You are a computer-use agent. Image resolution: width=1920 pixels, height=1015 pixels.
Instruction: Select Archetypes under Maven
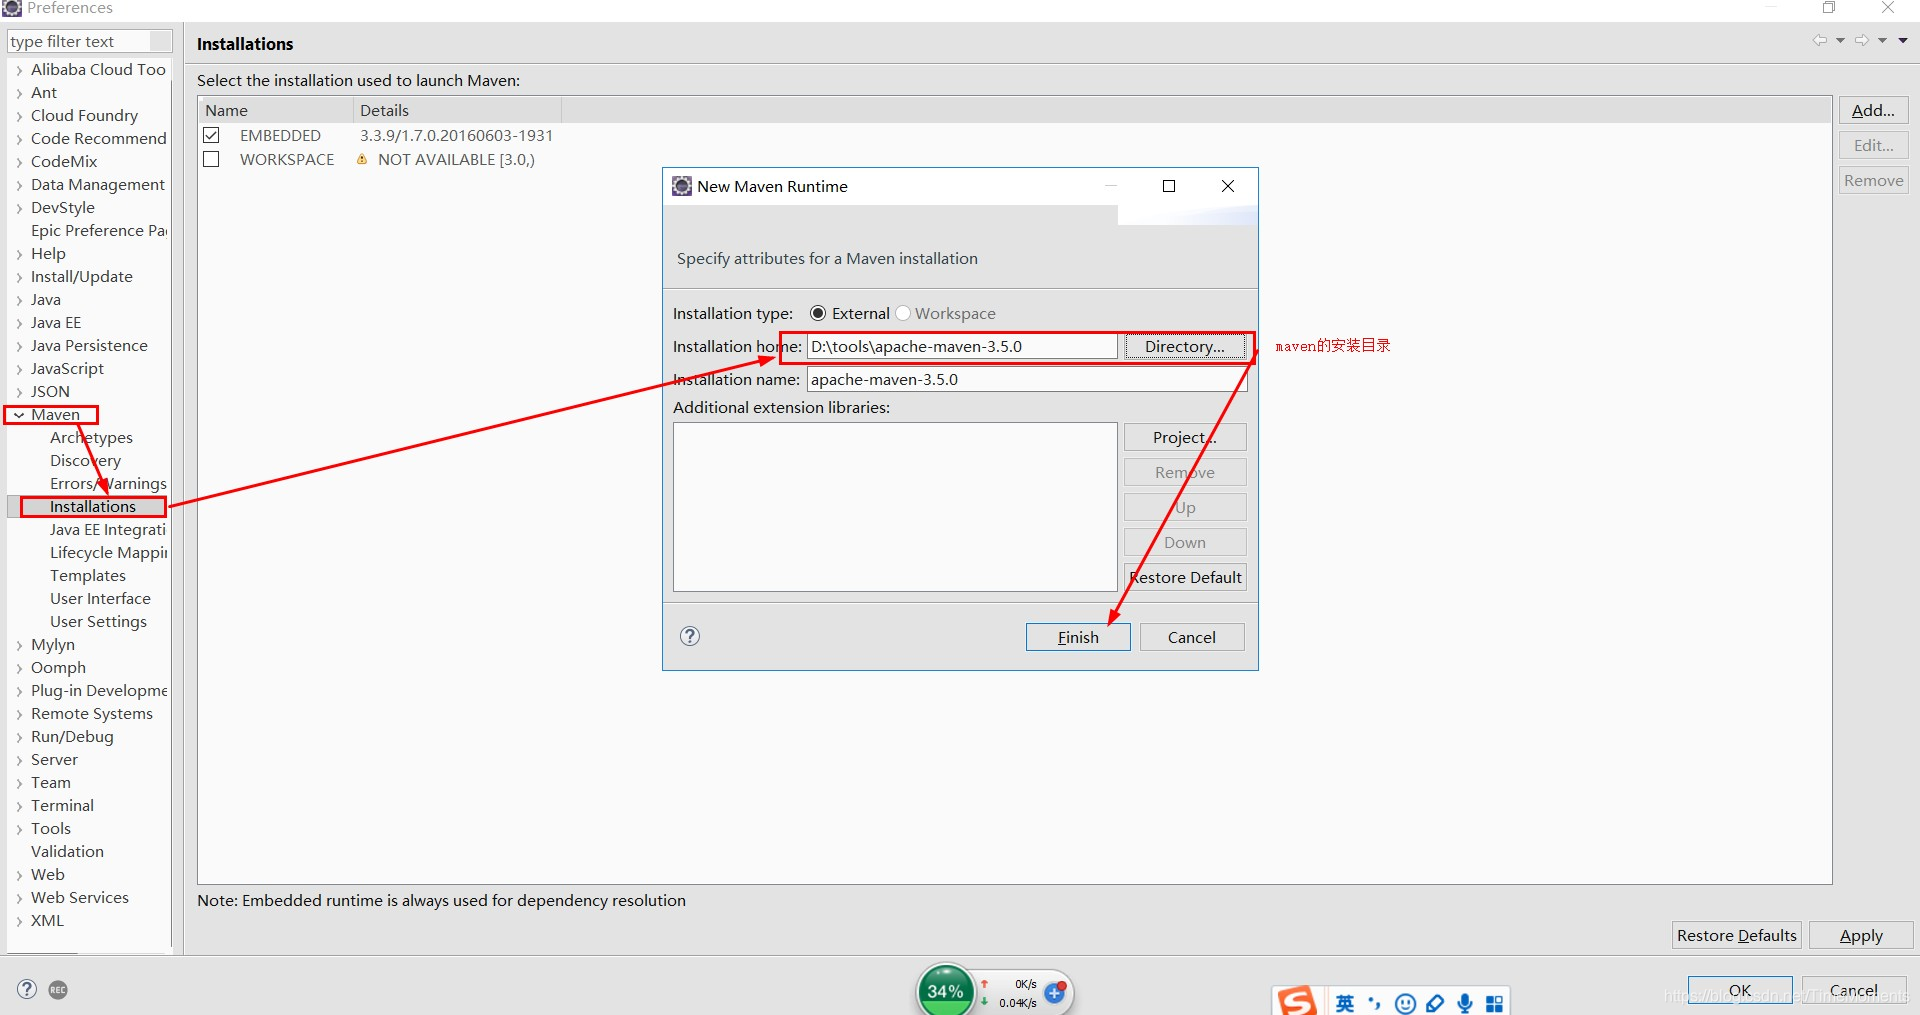(91, 437)
